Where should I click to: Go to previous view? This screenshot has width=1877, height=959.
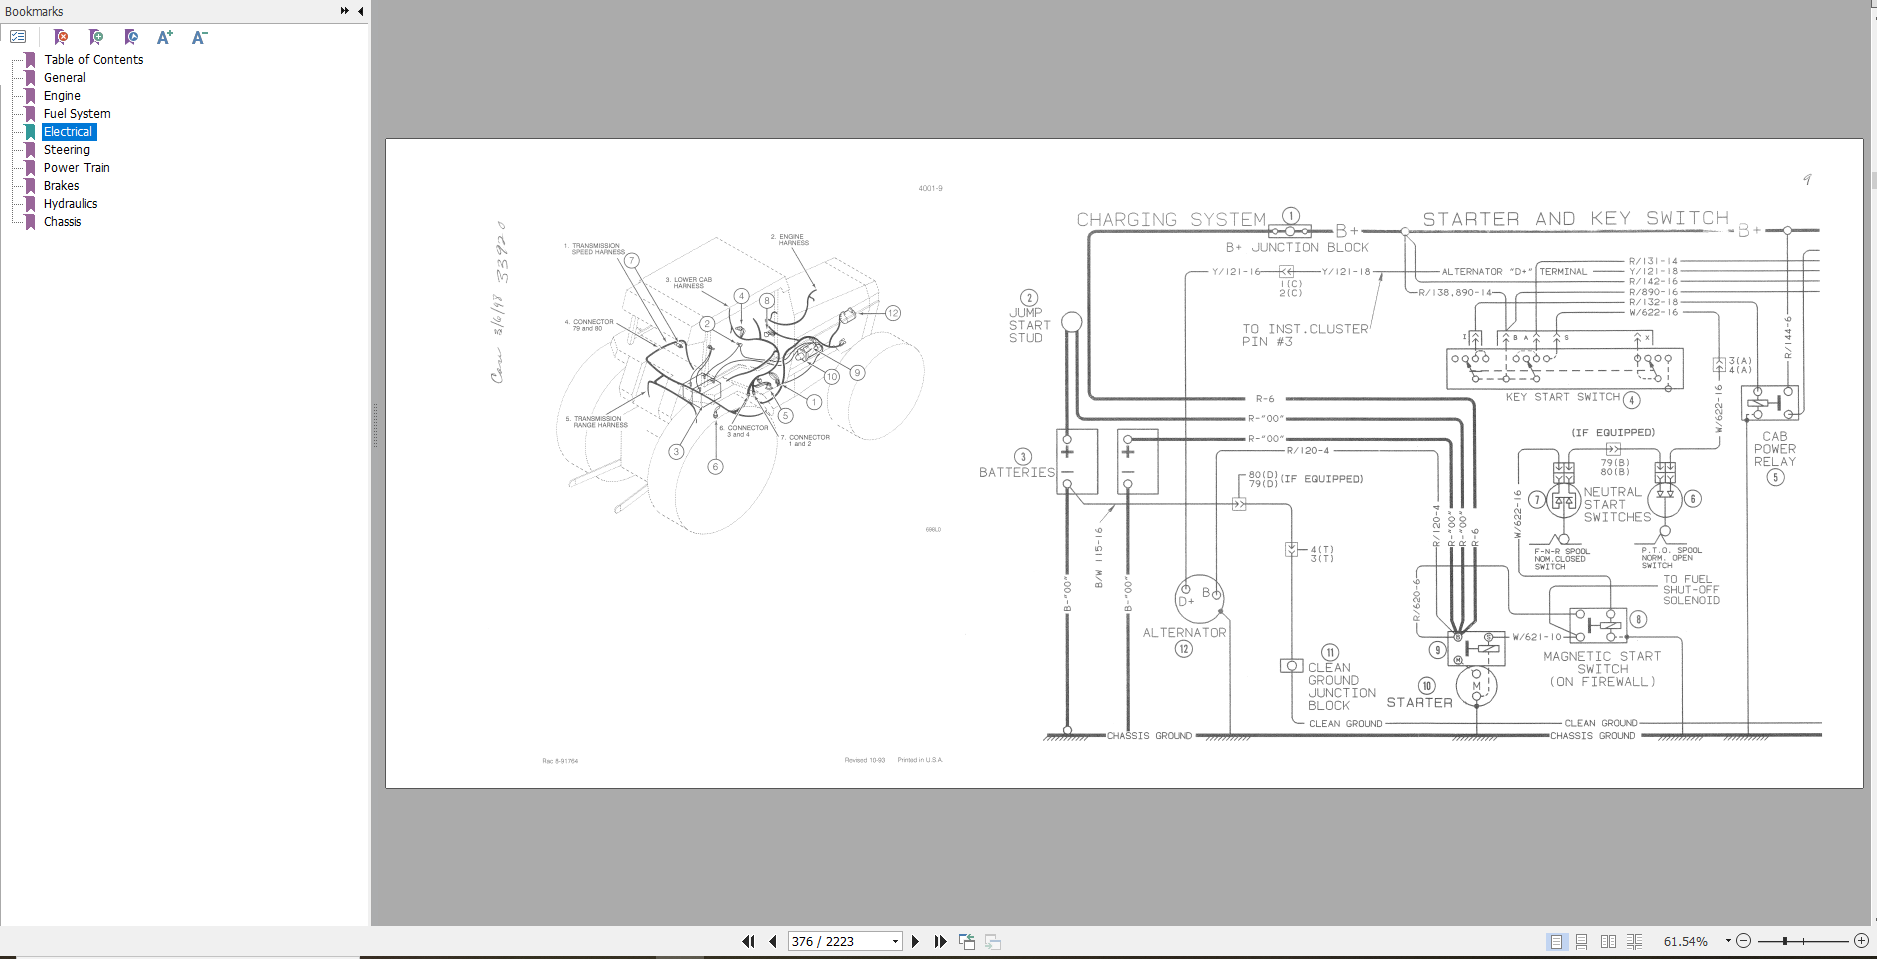pyautogui.click(x=967, y=941)
